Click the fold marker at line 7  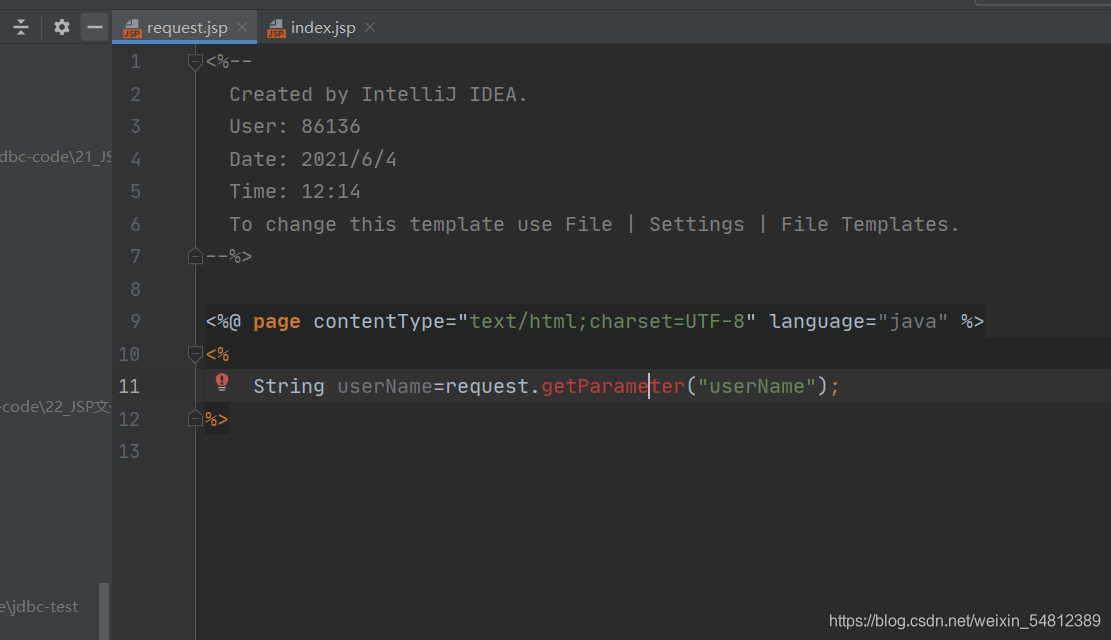coord(194,256)
